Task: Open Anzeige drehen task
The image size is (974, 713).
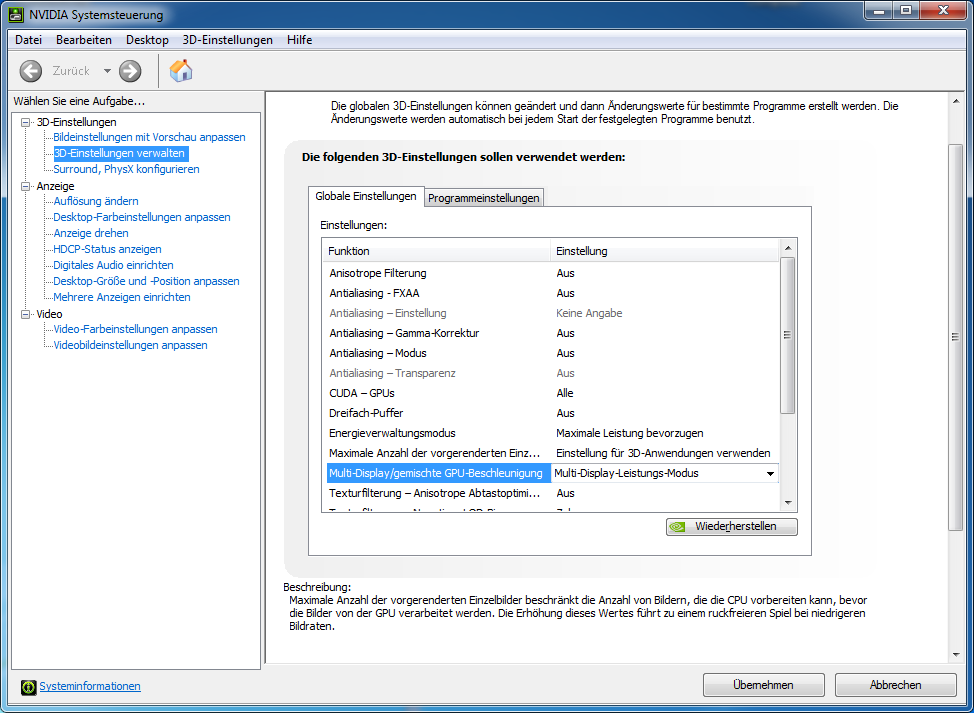Action: [x=91, y=234]
